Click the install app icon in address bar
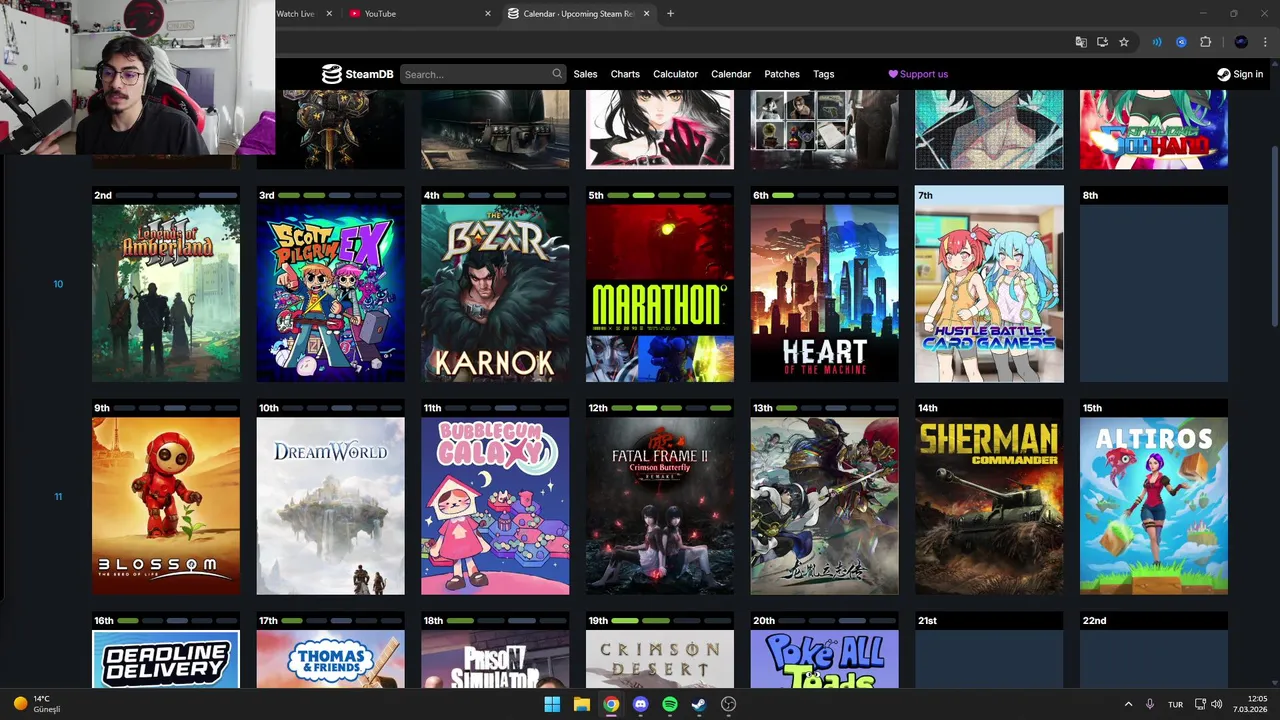Screen dimensions: 1280x720 click(x=1102, y=42)
